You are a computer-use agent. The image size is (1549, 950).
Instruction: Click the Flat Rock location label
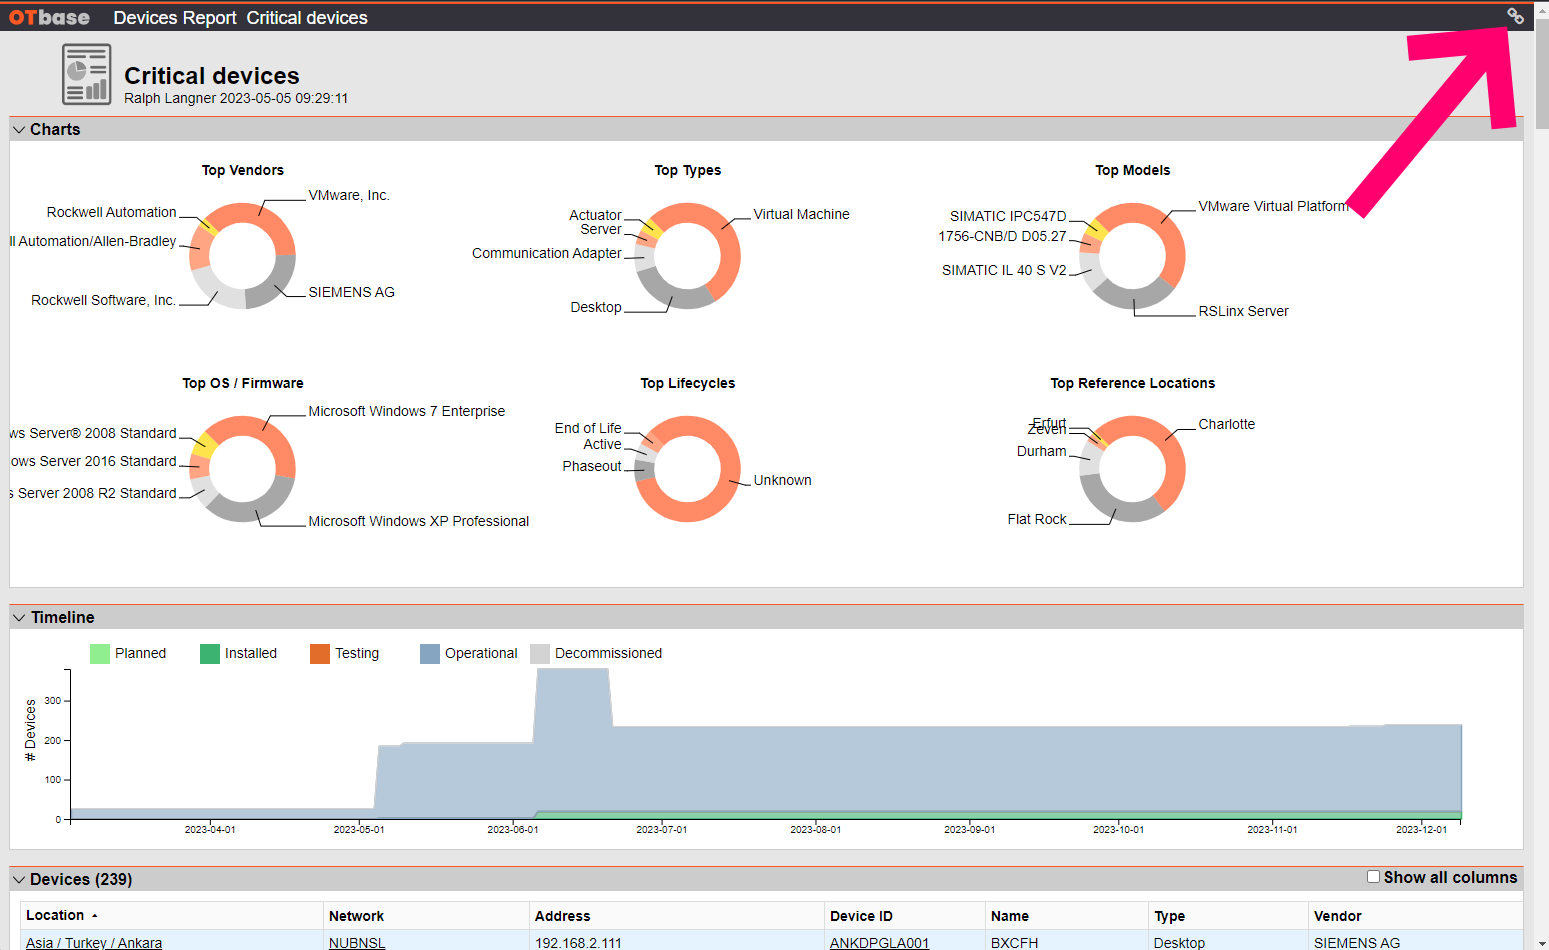1037,519
